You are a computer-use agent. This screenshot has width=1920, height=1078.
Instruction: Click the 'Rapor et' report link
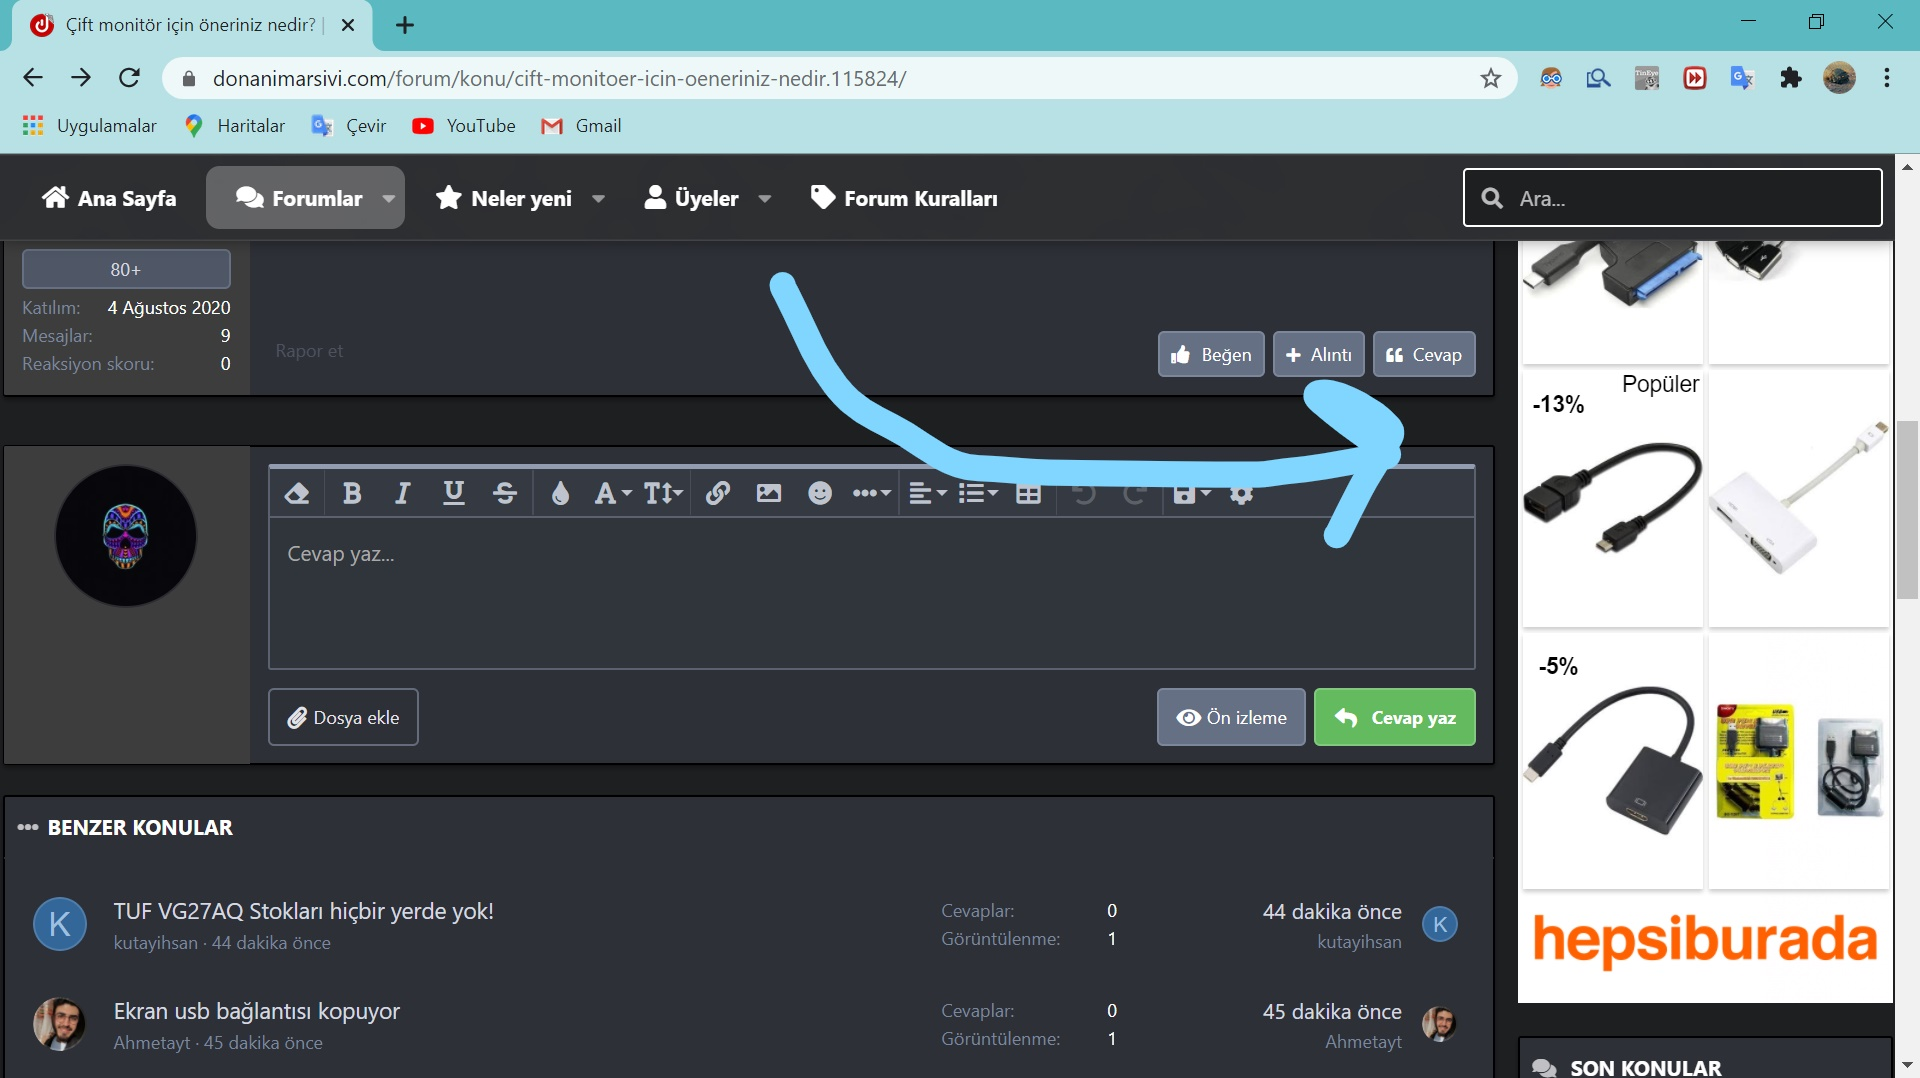[x=309, y=351]
